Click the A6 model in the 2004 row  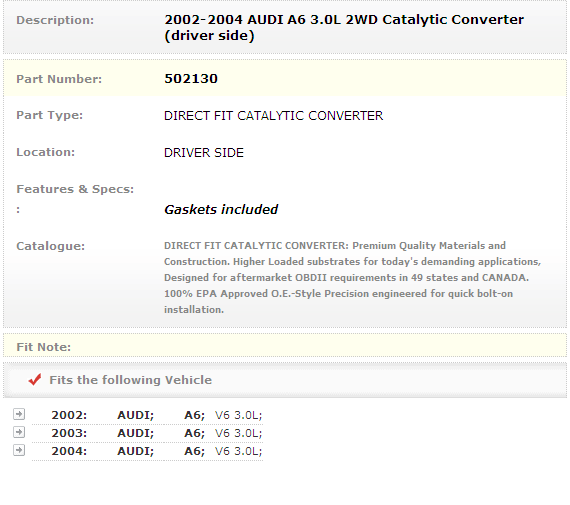[x=194, y=451]
